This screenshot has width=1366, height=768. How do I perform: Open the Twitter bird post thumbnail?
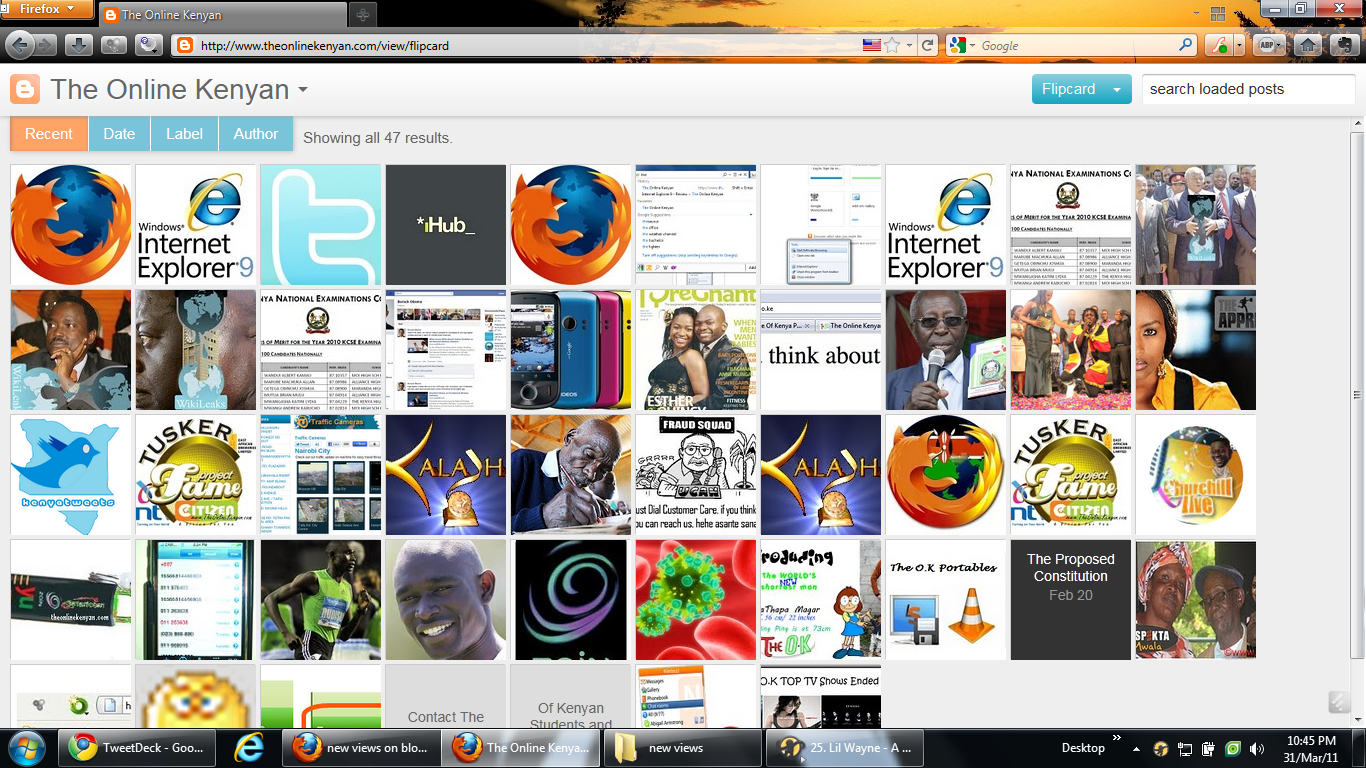pyautogui.click(x=321, y=225)
